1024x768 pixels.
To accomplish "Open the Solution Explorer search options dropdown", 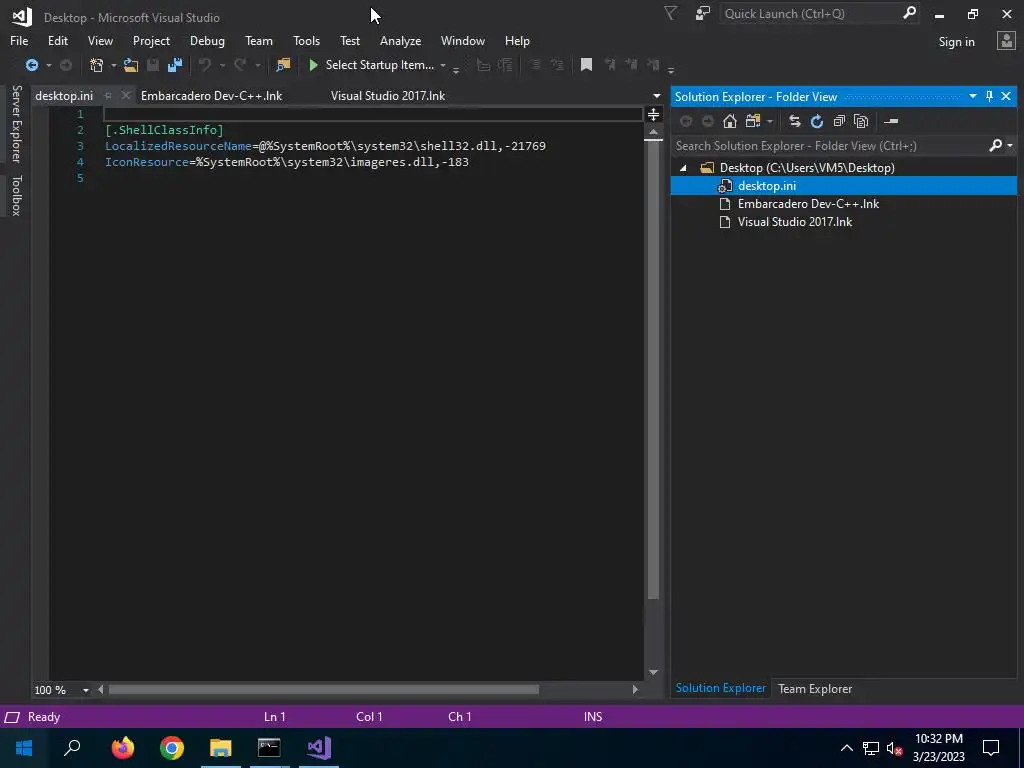I will pos(1010,146).
